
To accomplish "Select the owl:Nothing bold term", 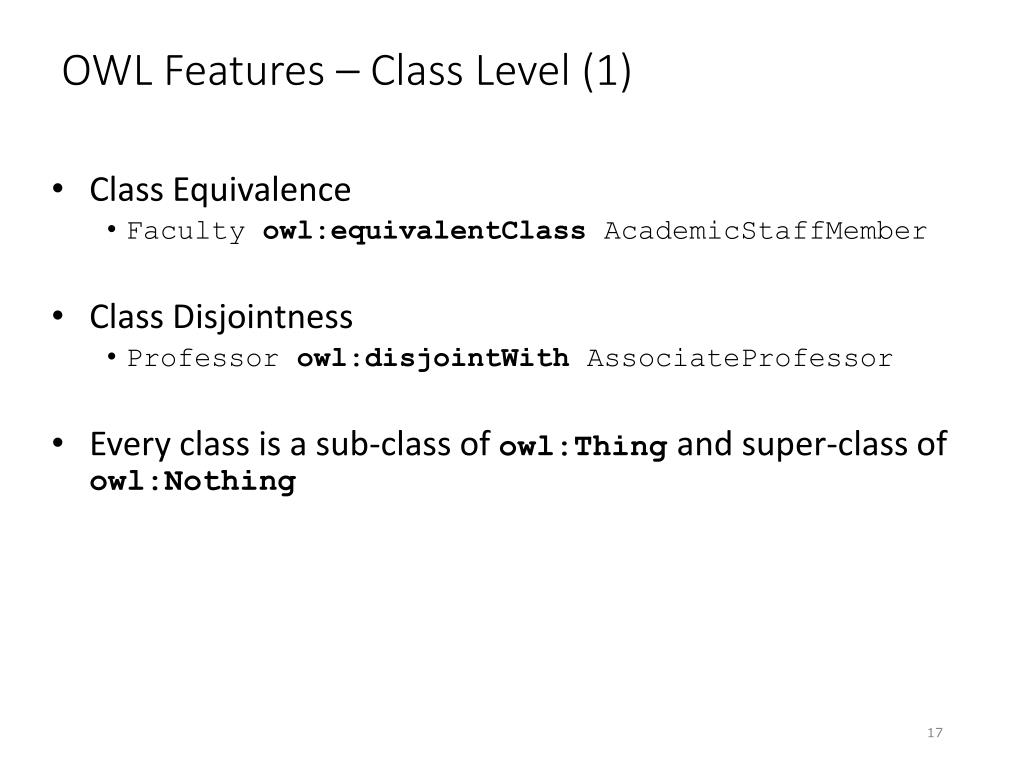I will tap(193, 482).
